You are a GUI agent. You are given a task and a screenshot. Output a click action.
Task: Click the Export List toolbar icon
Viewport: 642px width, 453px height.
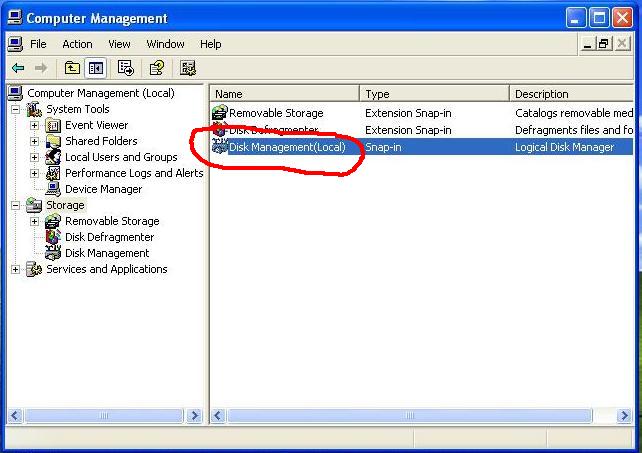tap(125, 68)
